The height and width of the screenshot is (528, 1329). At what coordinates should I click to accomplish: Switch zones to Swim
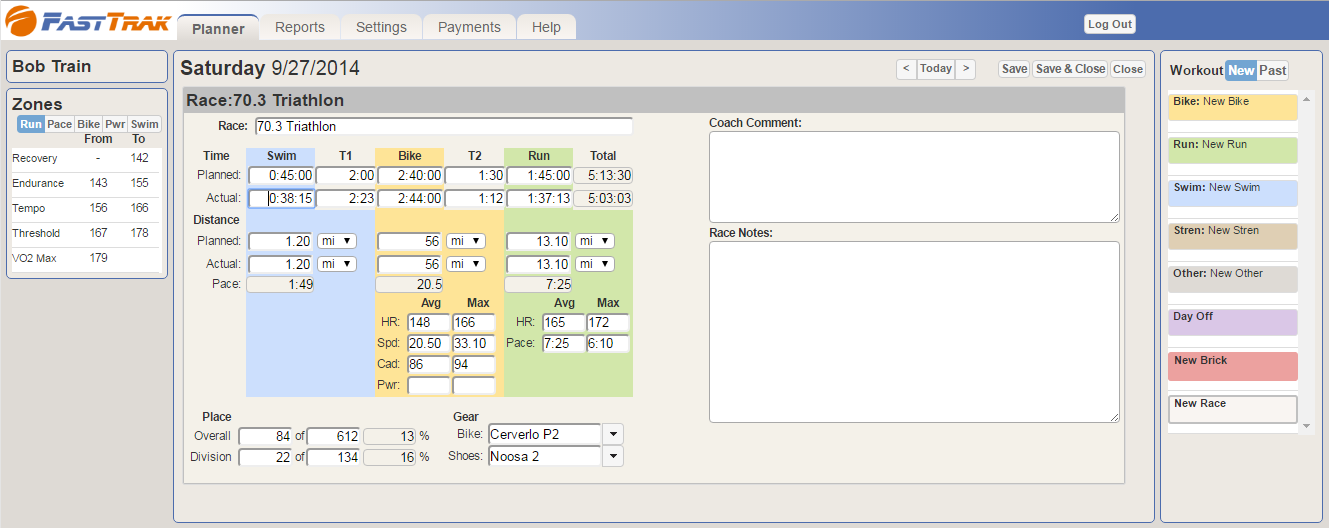coord(145,124)
